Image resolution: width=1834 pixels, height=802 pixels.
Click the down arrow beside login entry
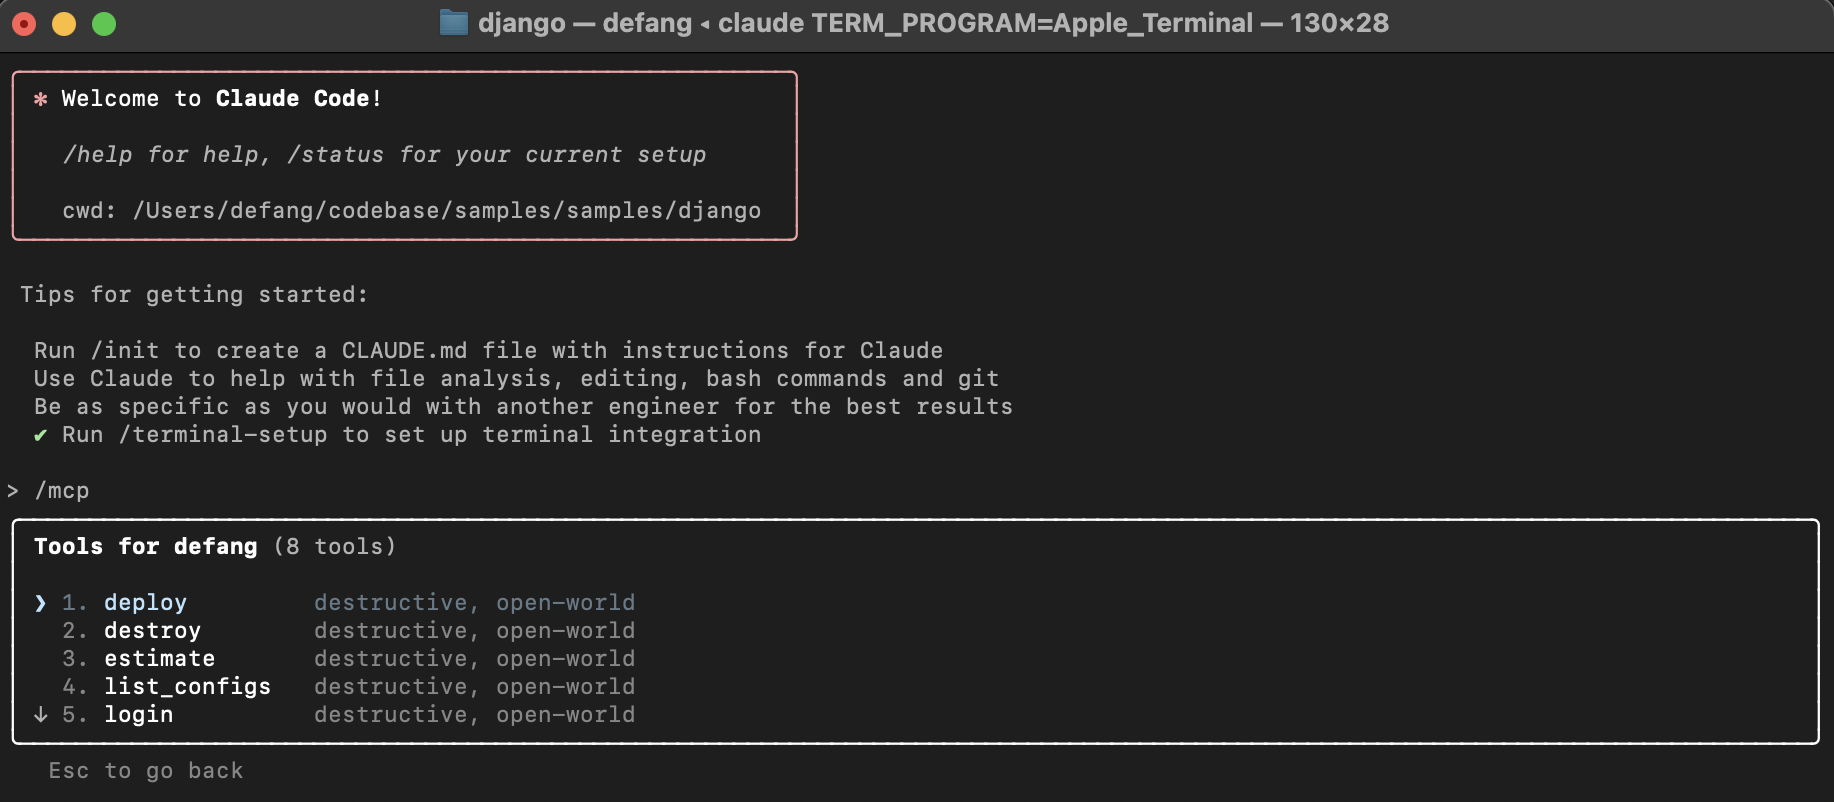[x=40, y=714]
